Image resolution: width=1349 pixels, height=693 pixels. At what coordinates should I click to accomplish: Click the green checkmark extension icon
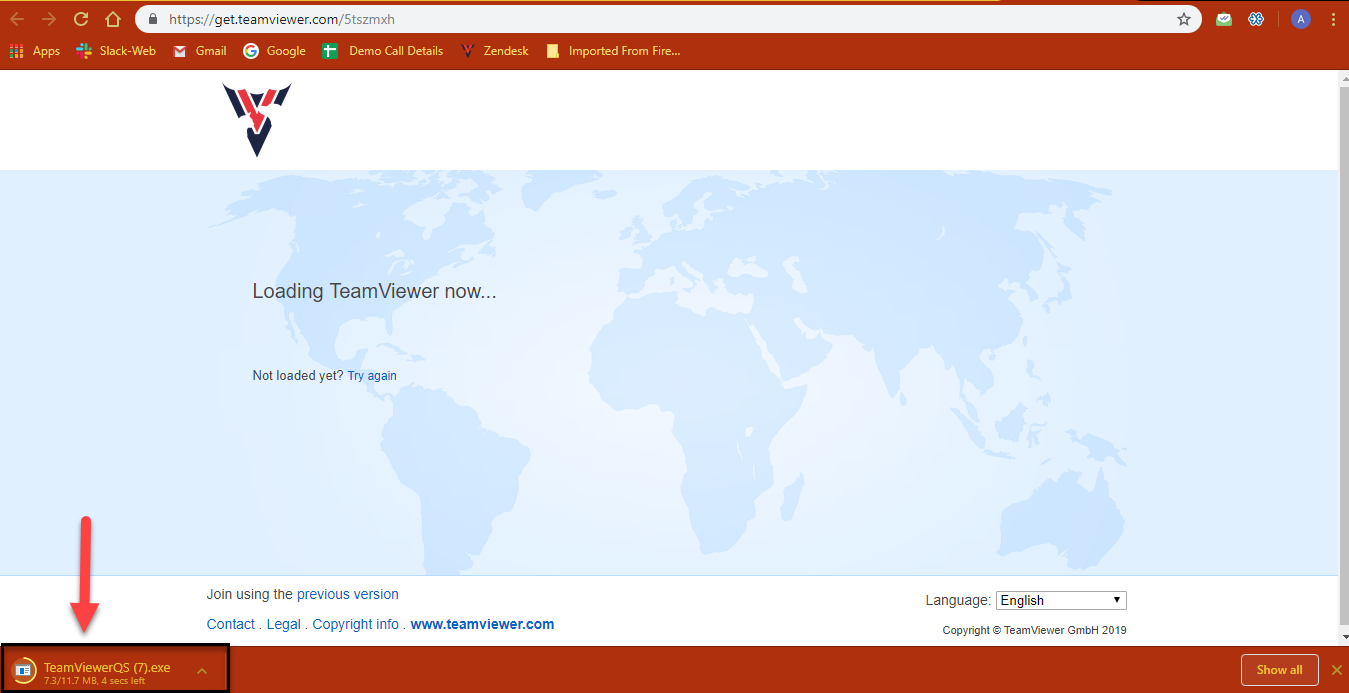[1224, 19]
